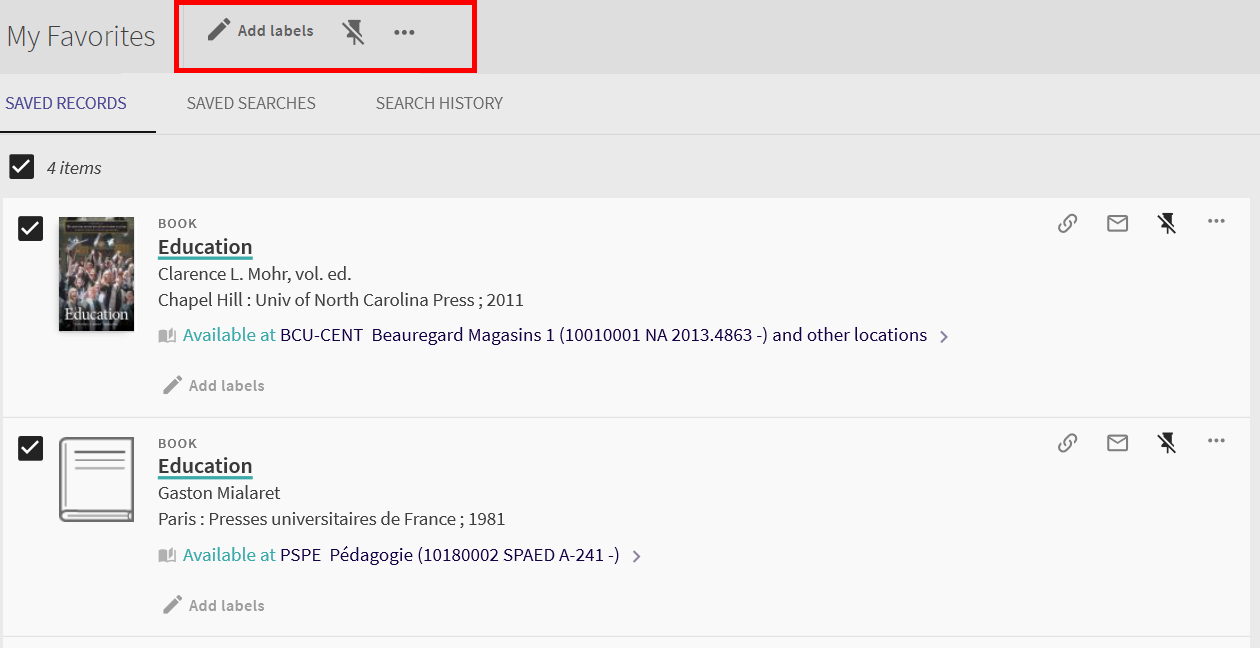
Task: Open more actions for Gaston Mialaret record
Action: tap(1216, 441)
